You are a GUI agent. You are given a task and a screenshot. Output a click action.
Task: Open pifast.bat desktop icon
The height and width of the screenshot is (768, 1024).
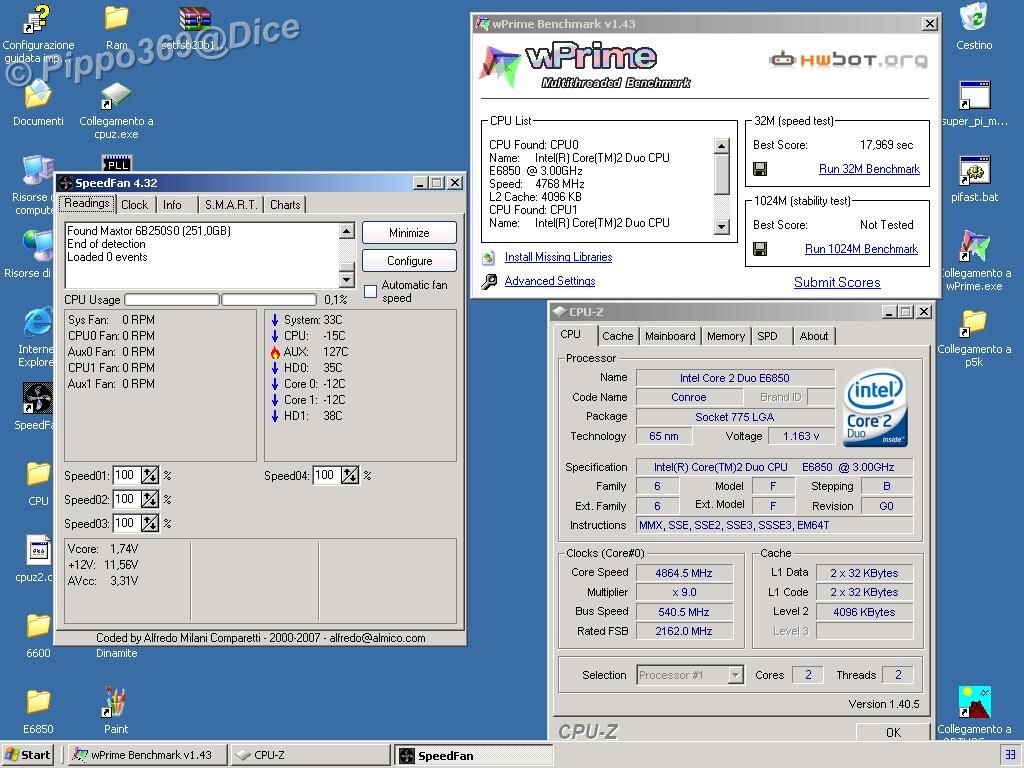974,170
